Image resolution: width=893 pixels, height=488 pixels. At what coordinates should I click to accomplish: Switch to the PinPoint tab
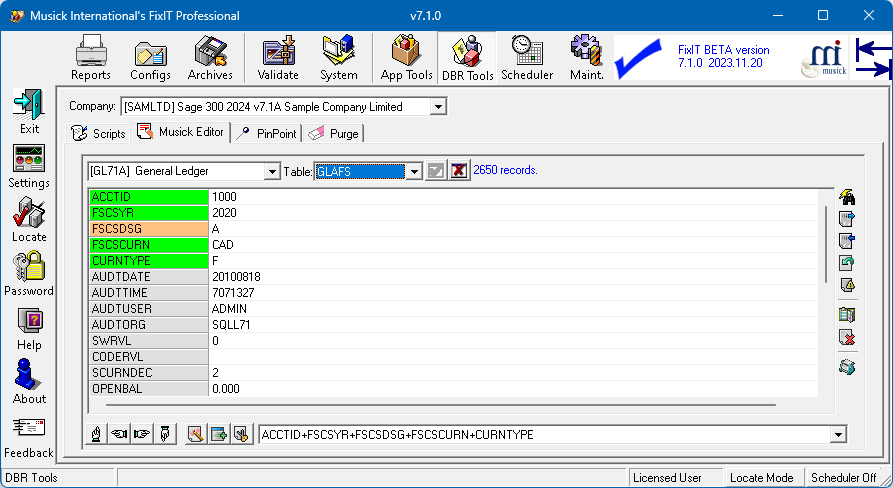click(x=267, y=133)
